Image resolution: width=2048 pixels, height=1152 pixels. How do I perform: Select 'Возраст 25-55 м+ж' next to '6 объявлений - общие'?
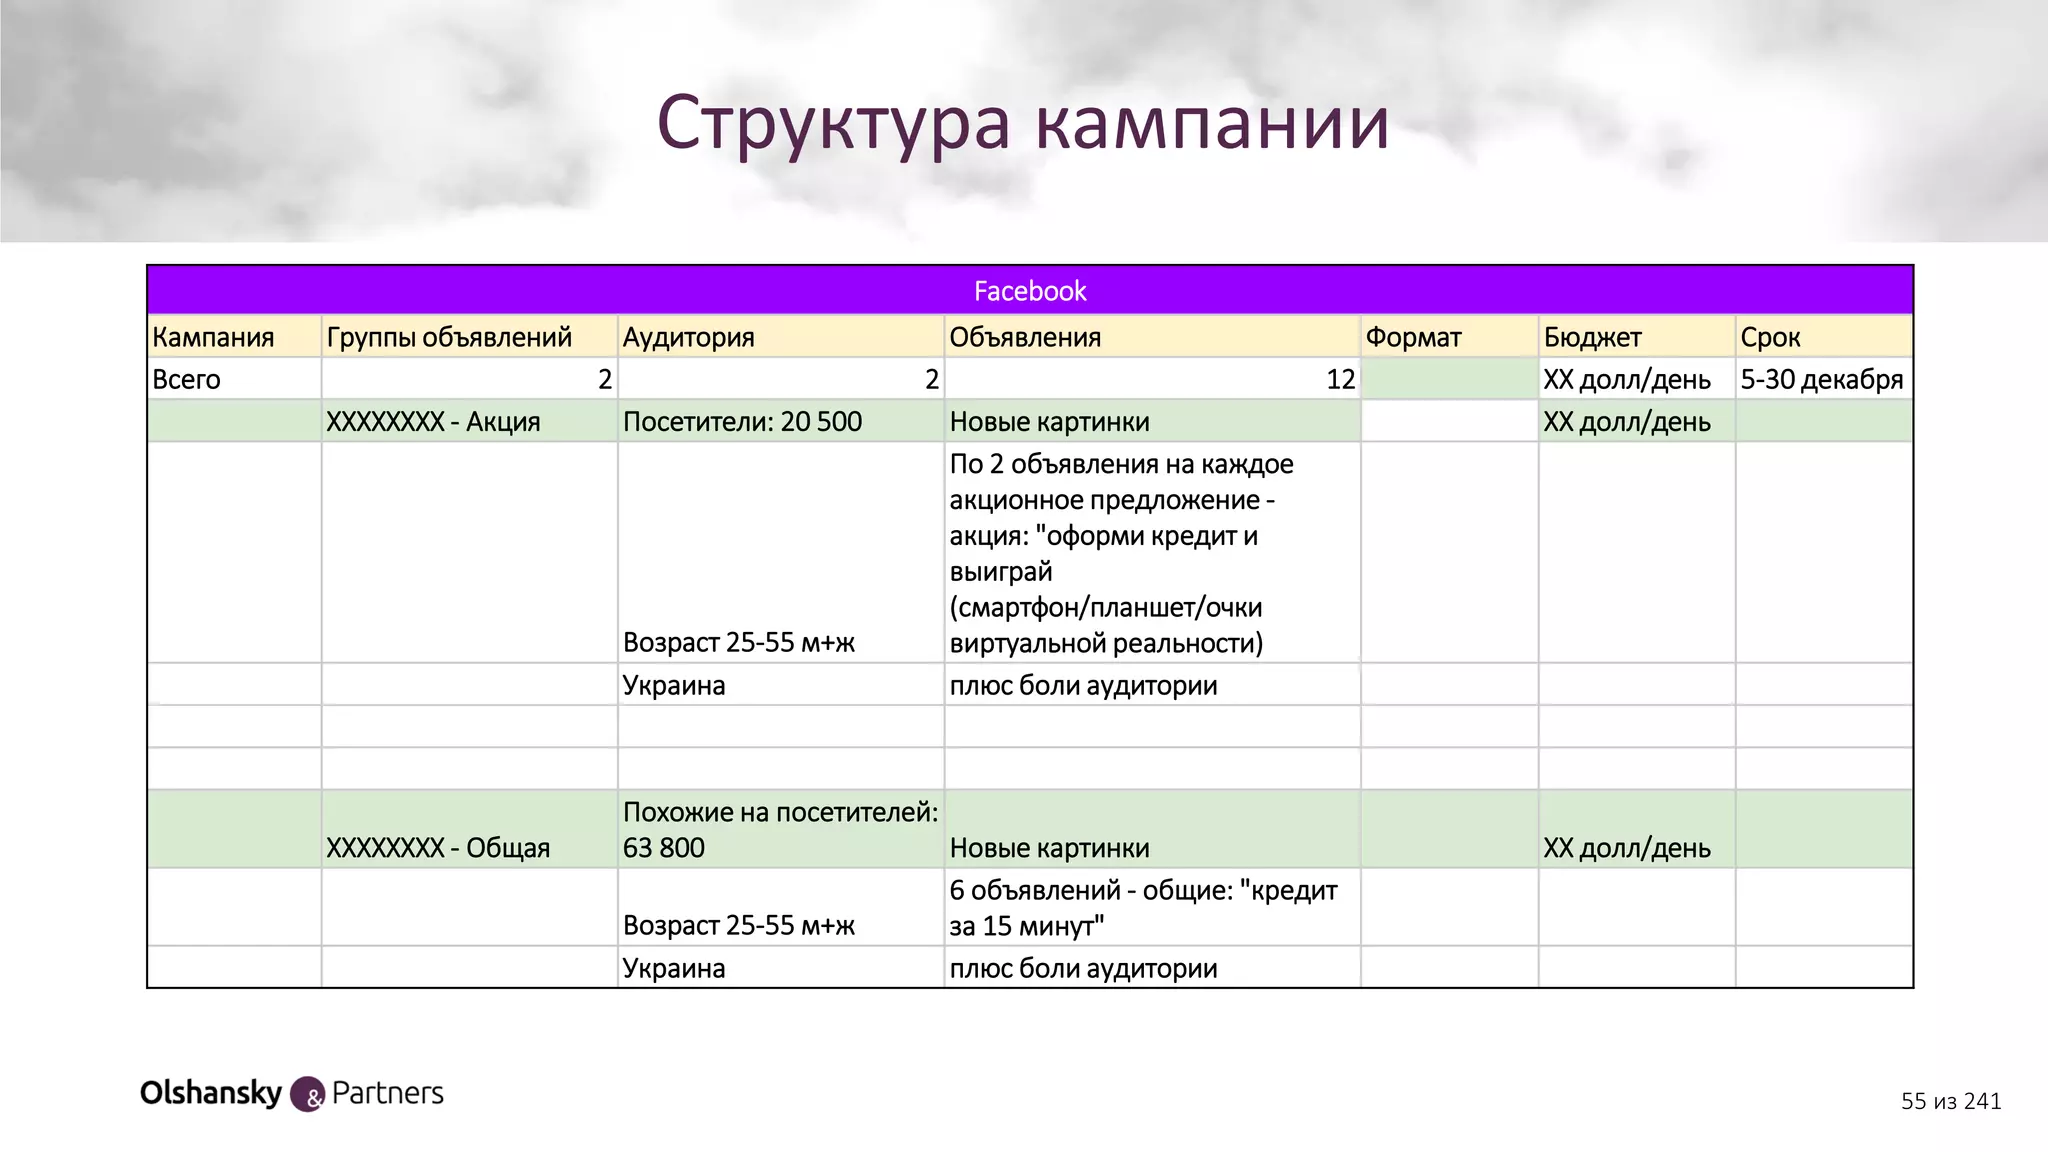tap(781, 907)
